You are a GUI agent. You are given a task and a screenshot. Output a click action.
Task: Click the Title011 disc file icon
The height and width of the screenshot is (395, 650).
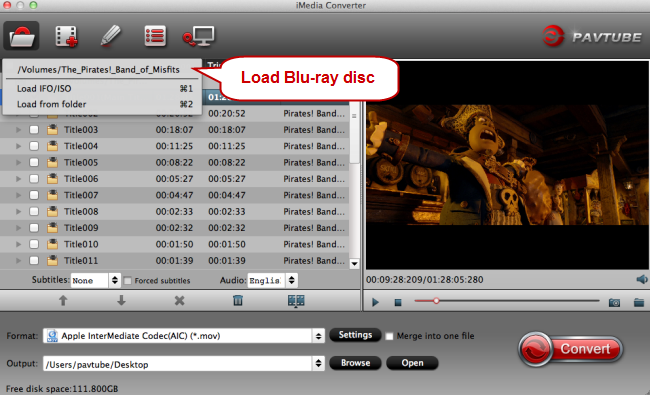(52, 261)
